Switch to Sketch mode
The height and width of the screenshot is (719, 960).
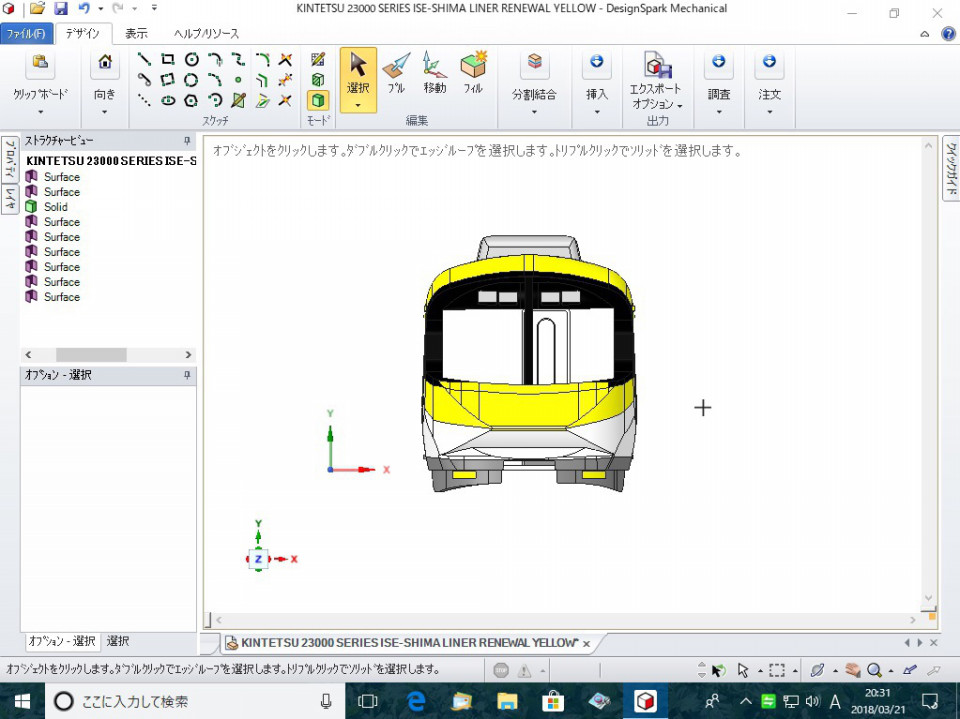tap(318, 59)
